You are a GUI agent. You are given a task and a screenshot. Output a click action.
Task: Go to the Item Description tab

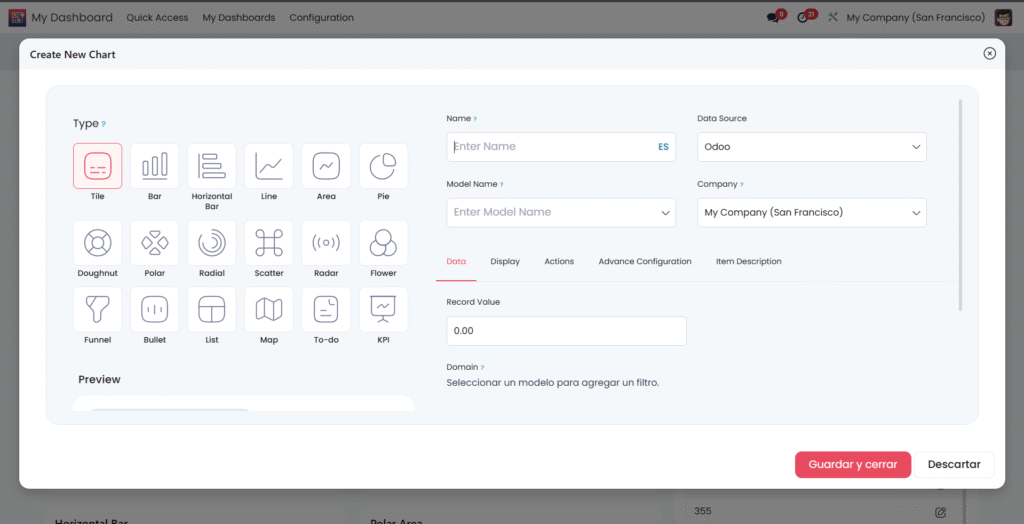click(748, 262)
